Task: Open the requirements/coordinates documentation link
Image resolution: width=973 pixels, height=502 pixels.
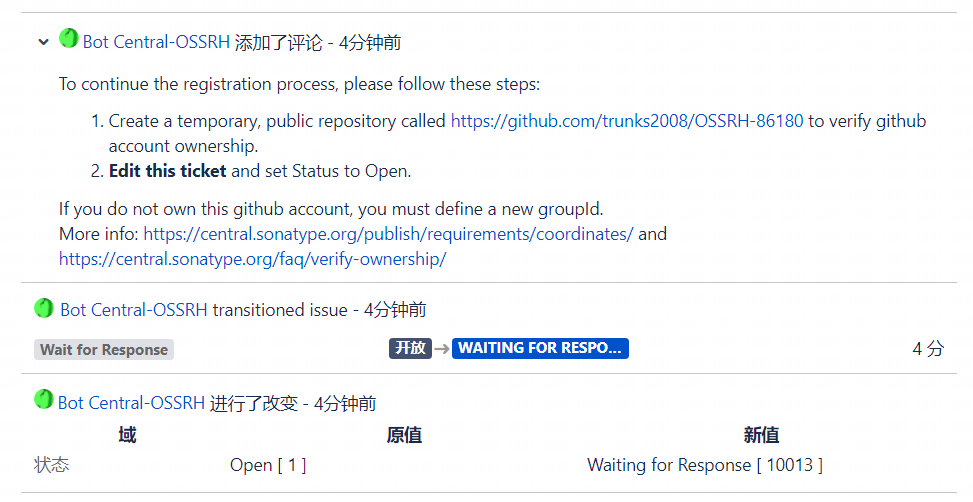Action: point(388,234)
